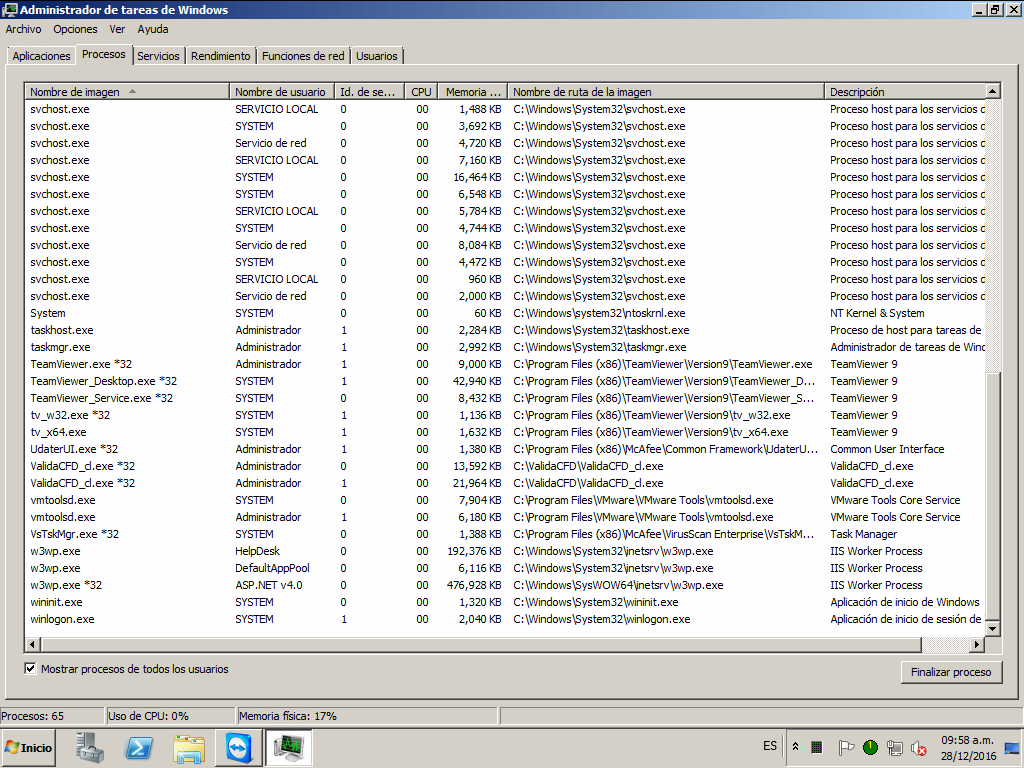Sort by the CPU column header
The width and height of the screenshot is (1024, 768).
[x=421, y=92]
